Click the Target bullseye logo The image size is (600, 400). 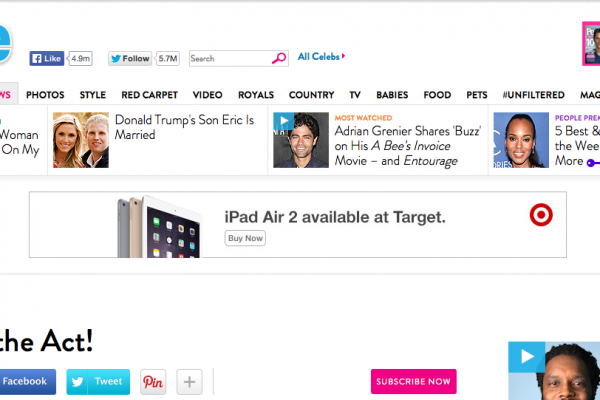[541, 215]
